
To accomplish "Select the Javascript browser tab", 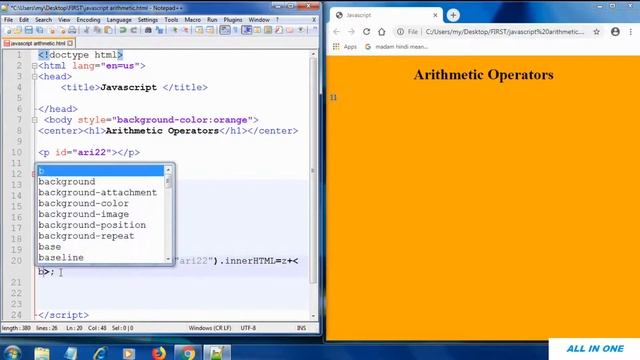I will (386, 15).
